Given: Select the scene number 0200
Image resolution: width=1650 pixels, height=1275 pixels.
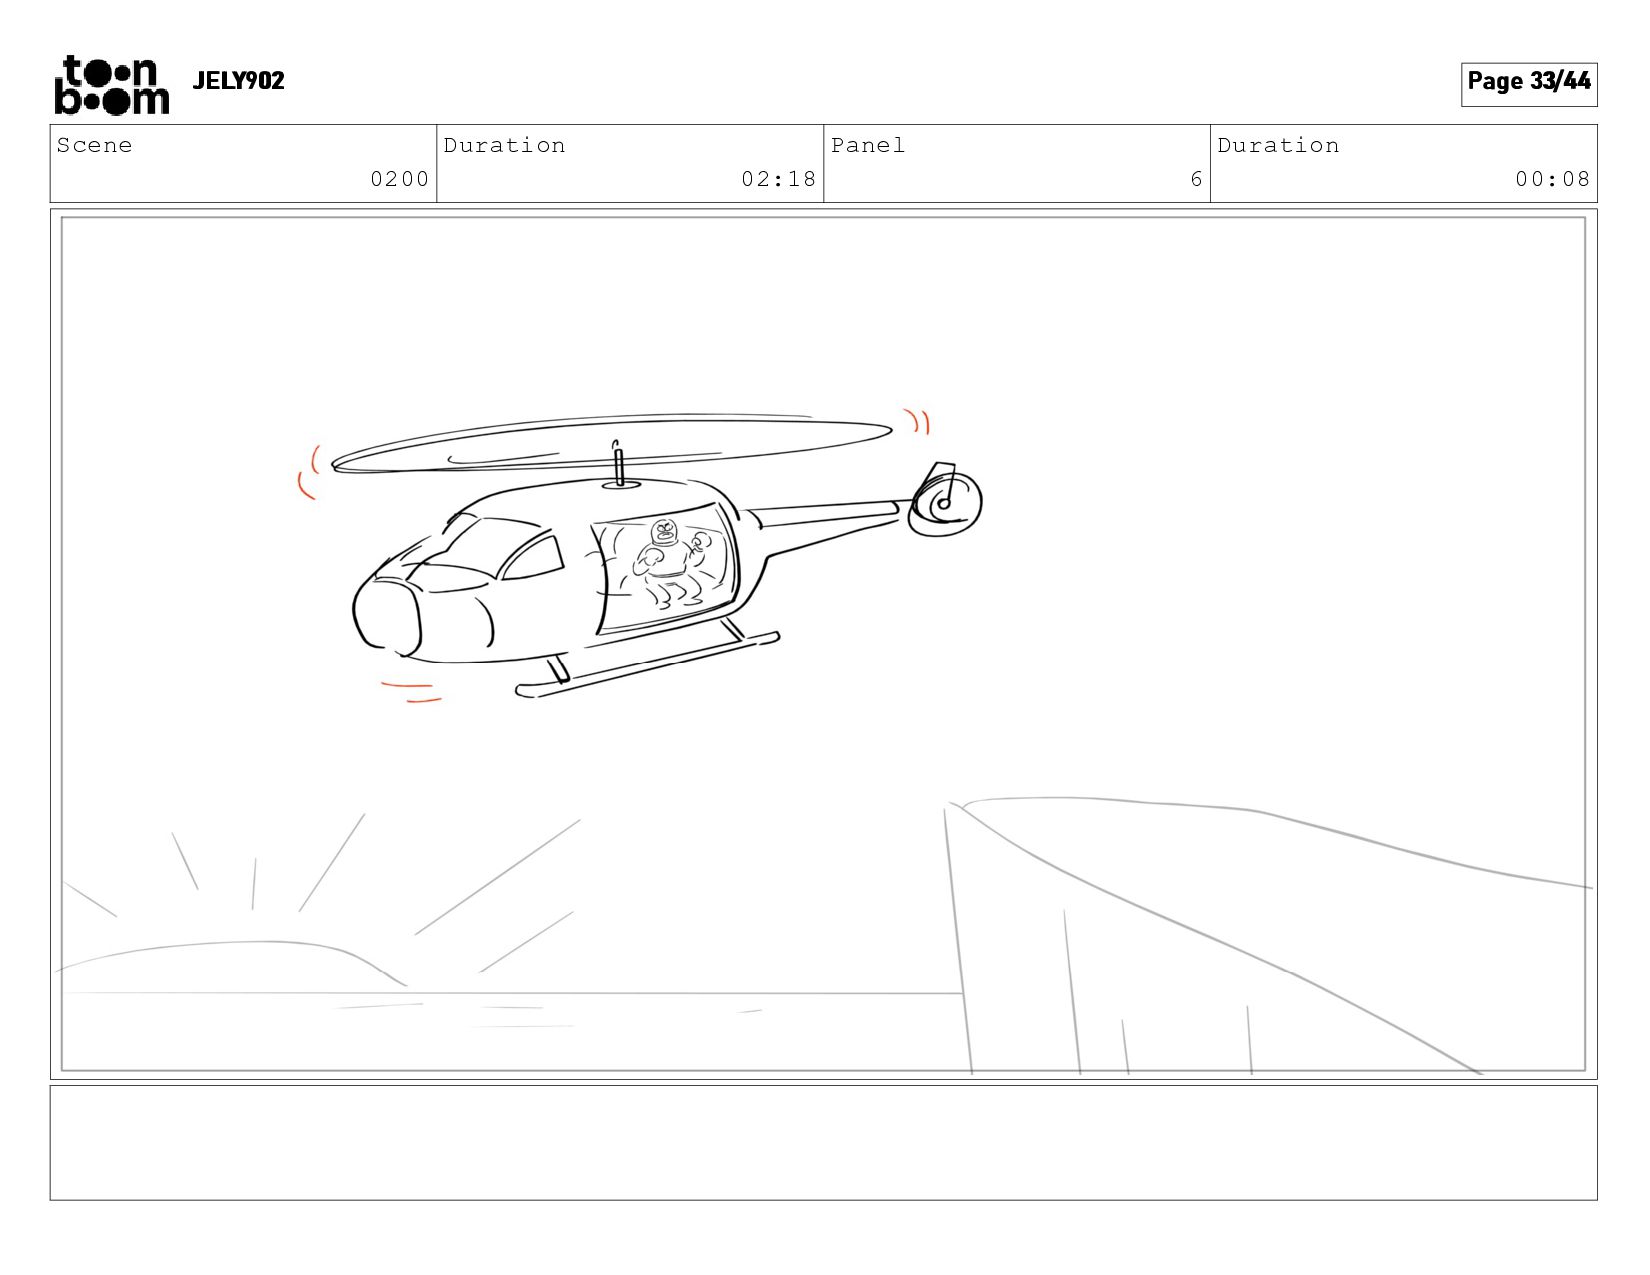Looking at the screenshot, I should click(x=399, y=179).
